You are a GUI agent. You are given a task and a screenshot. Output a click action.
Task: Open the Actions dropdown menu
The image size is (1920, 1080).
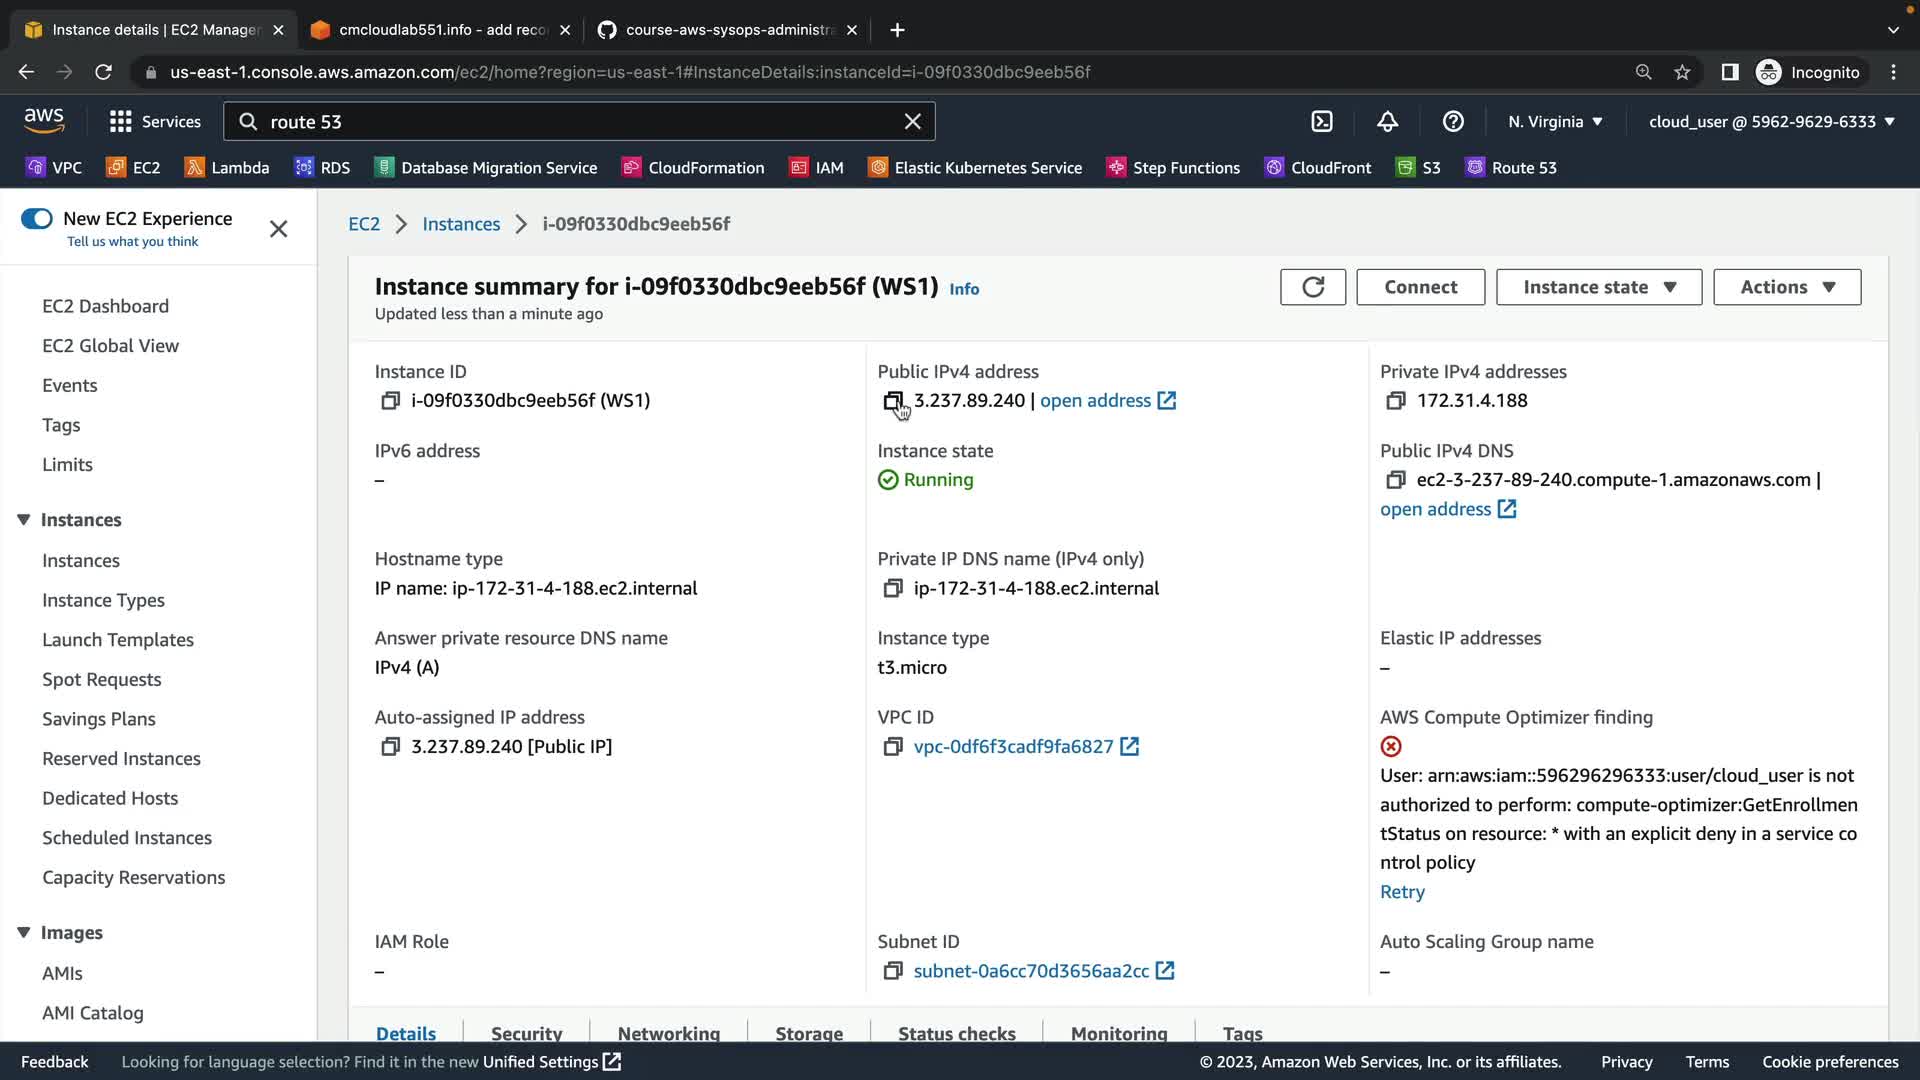[x=1786, y=287]
